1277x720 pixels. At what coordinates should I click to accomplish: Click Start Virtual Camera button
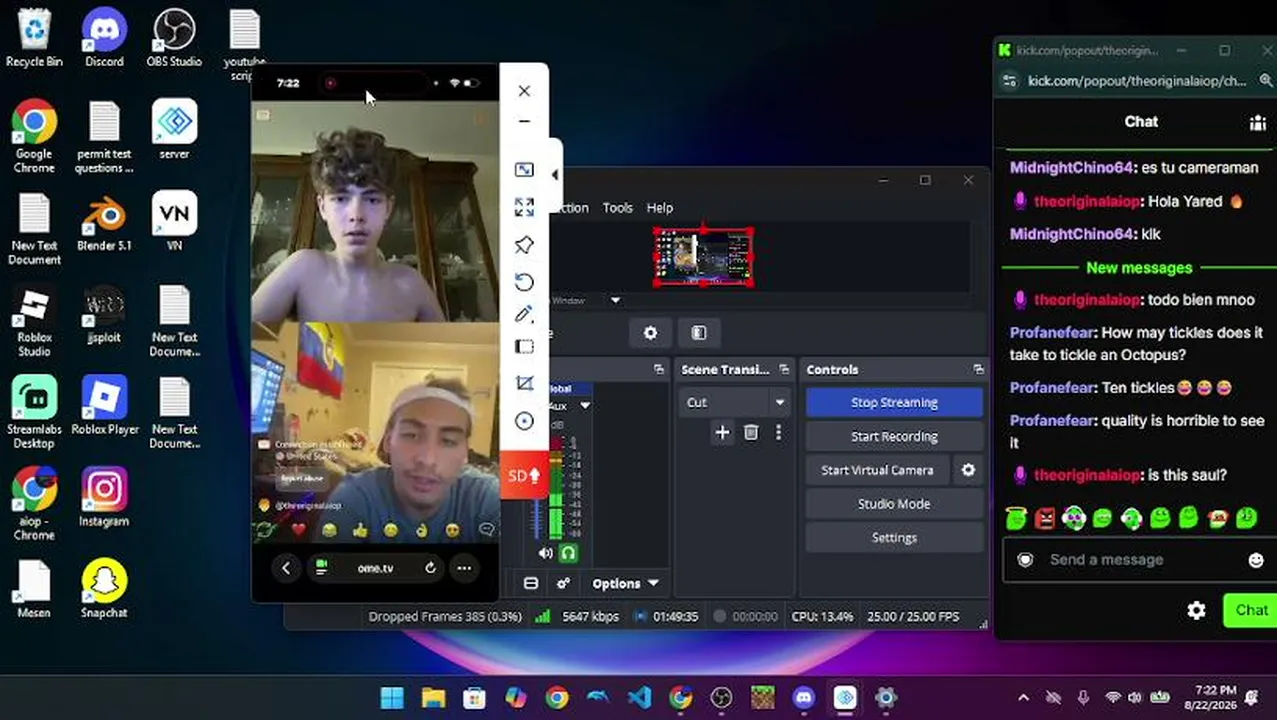(x=877, y=470)
